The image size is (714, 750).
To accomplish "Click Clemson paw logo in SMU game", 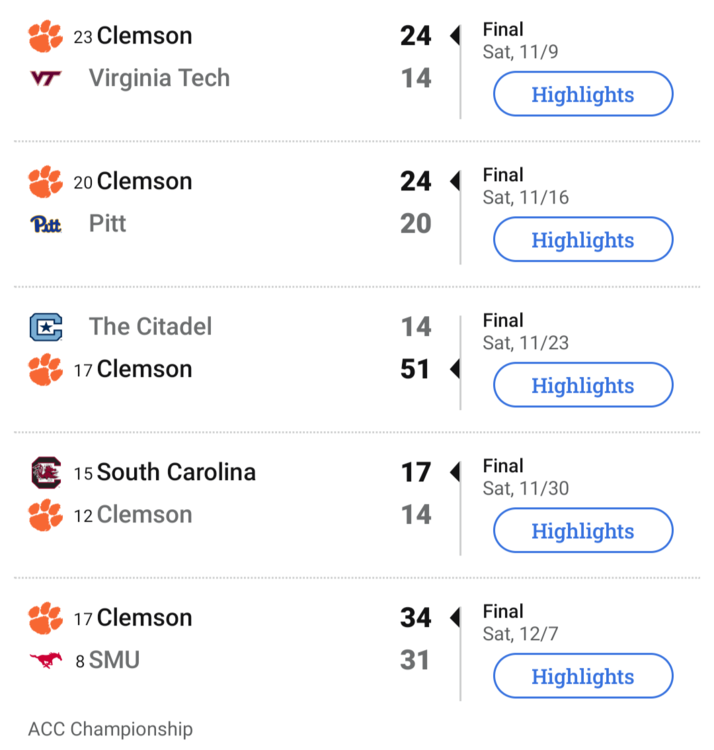I will coord(46,618).
